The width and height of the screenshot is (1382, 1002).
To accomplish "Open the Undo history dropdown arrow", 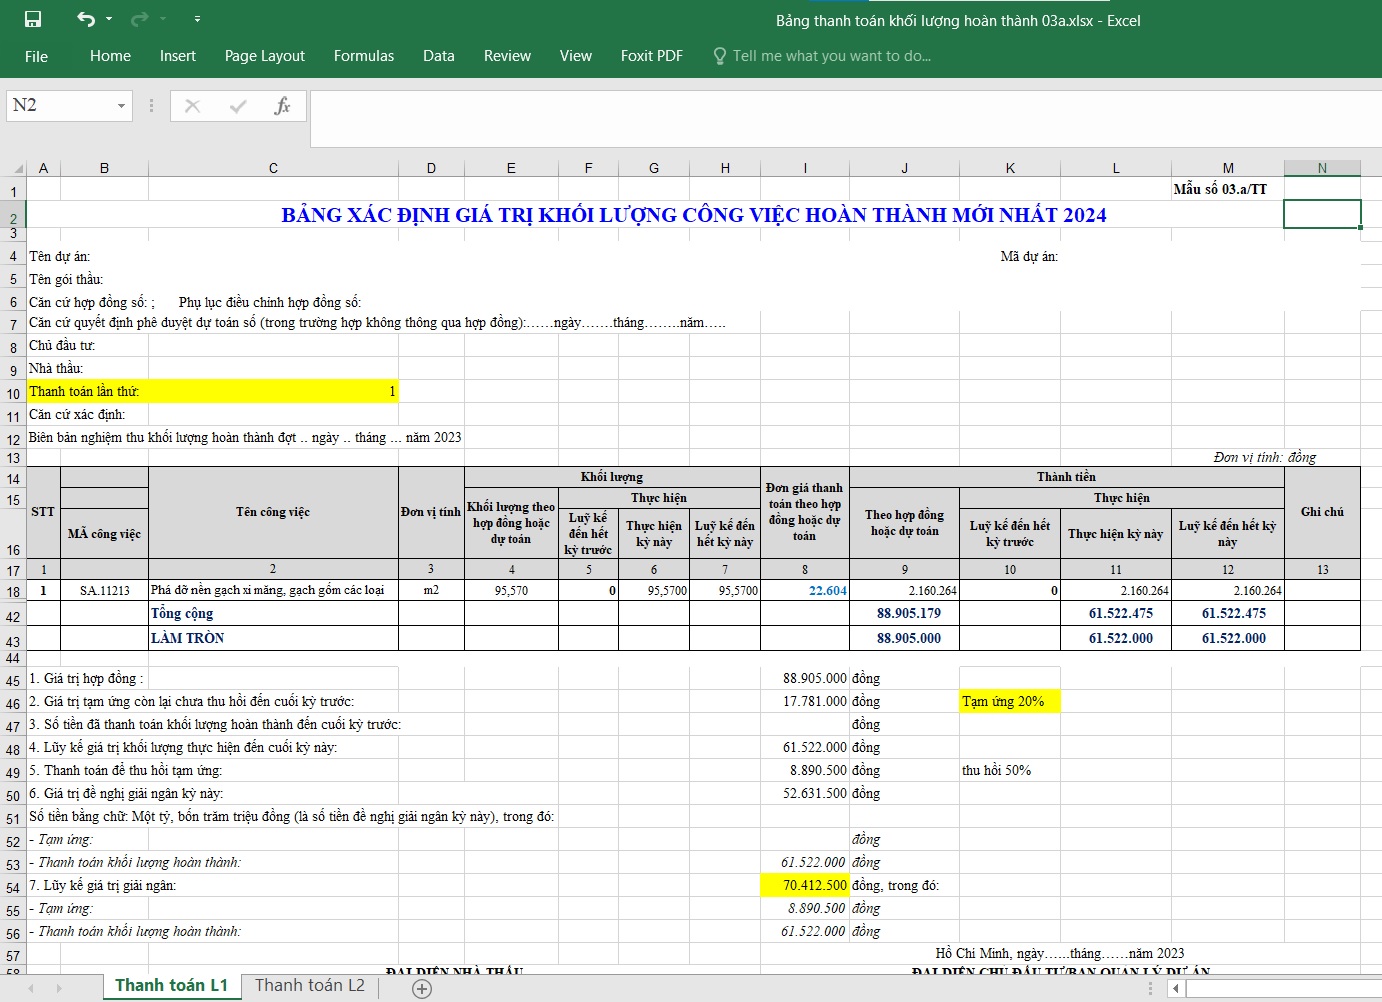I will 109,19.
